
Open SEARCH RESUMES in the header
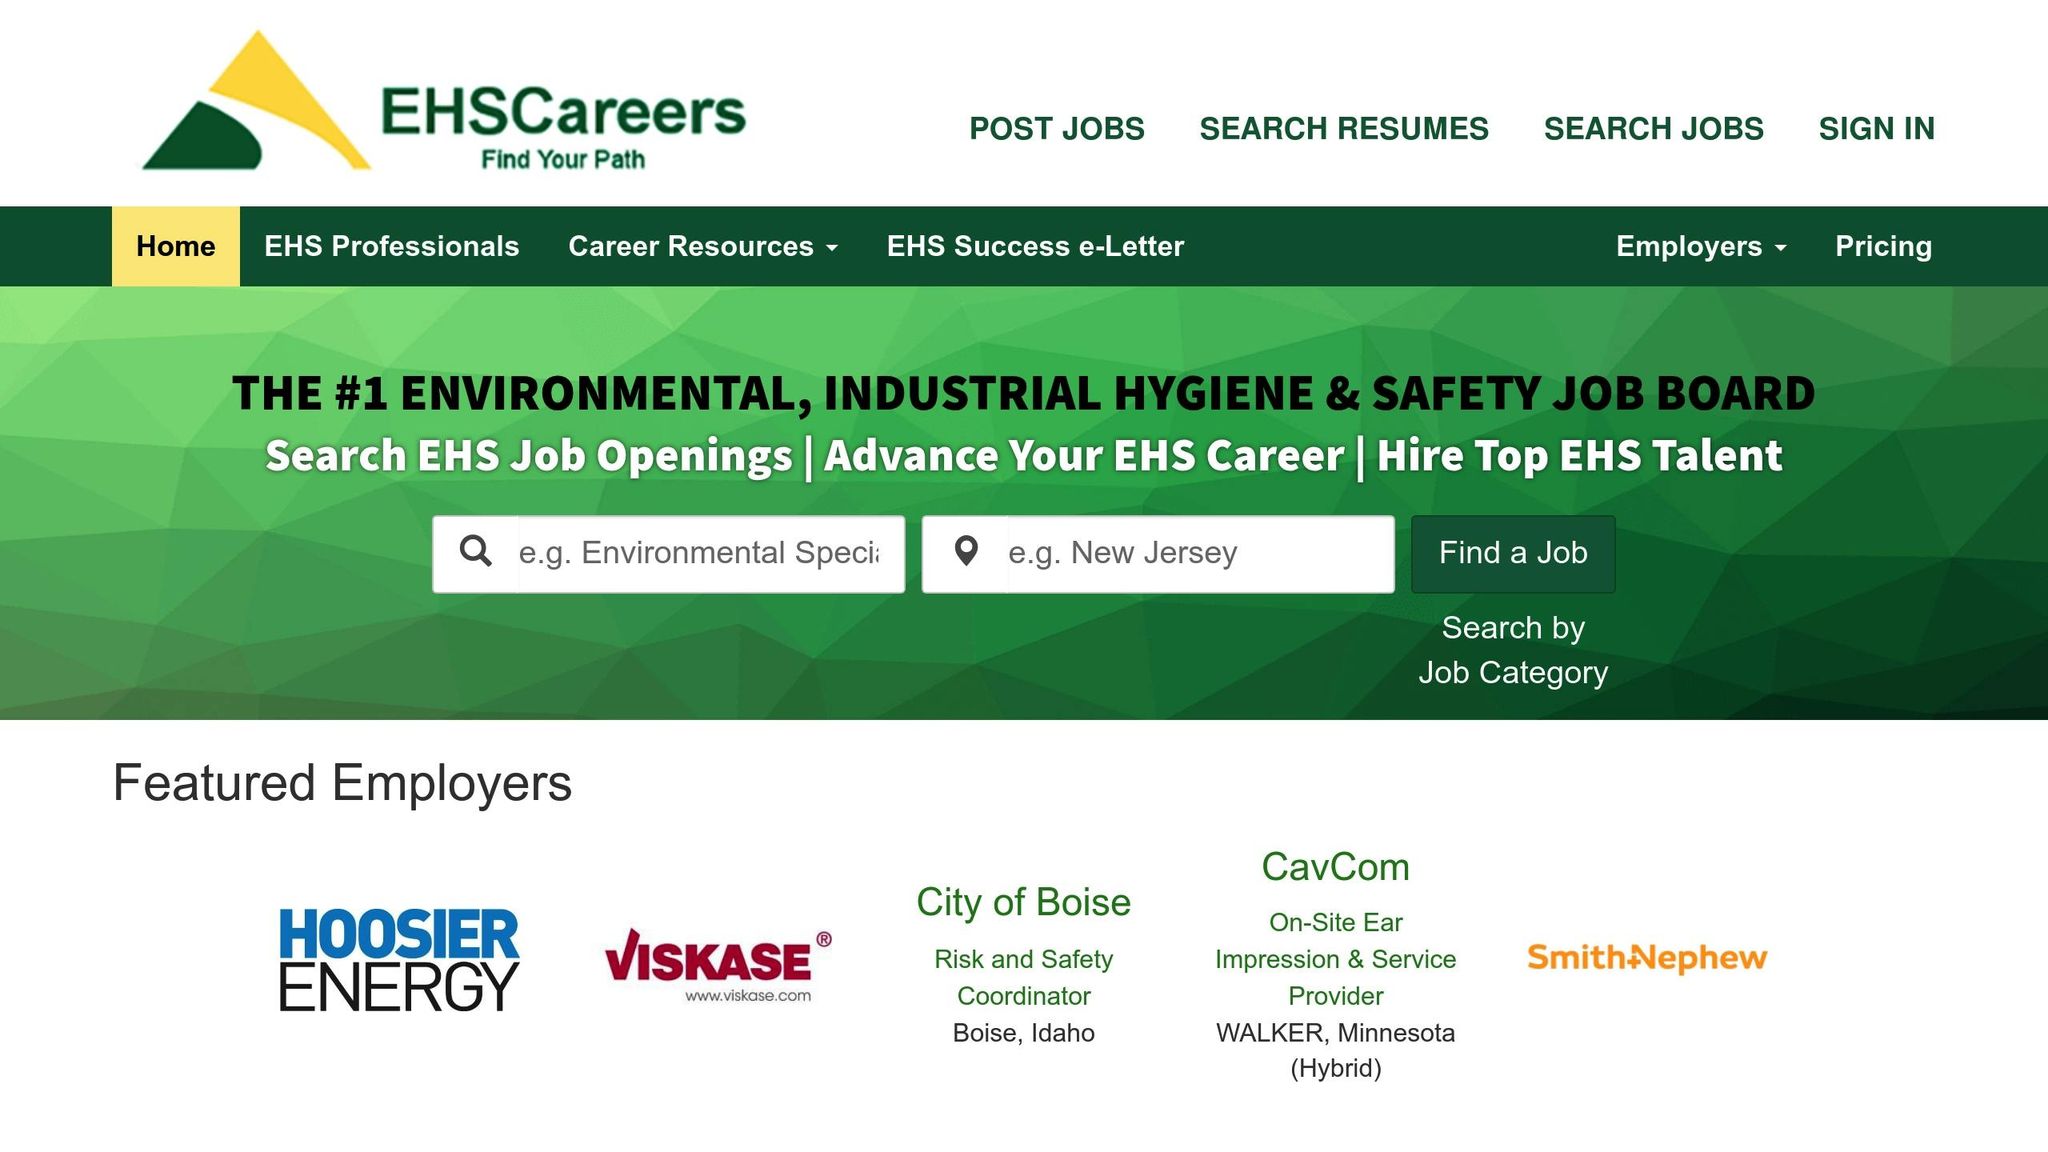1343,129
